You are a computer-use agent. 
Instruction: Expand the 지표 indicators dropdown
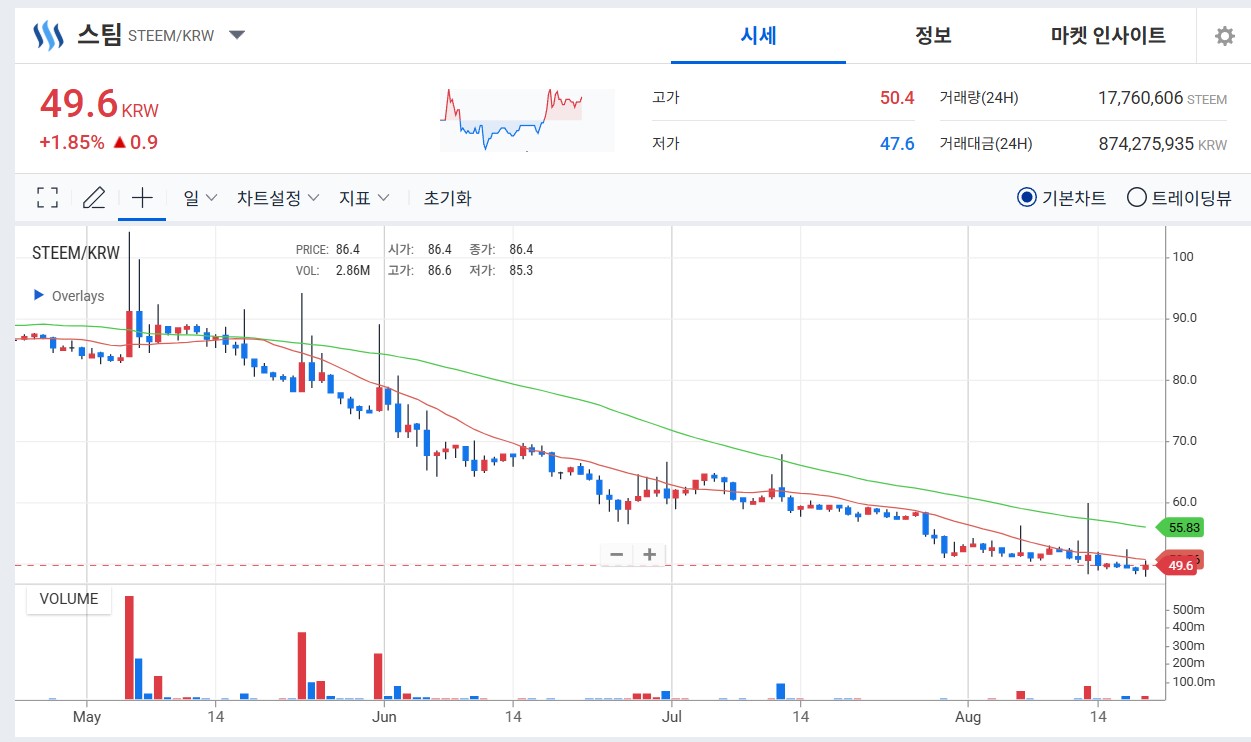point(364,198)
